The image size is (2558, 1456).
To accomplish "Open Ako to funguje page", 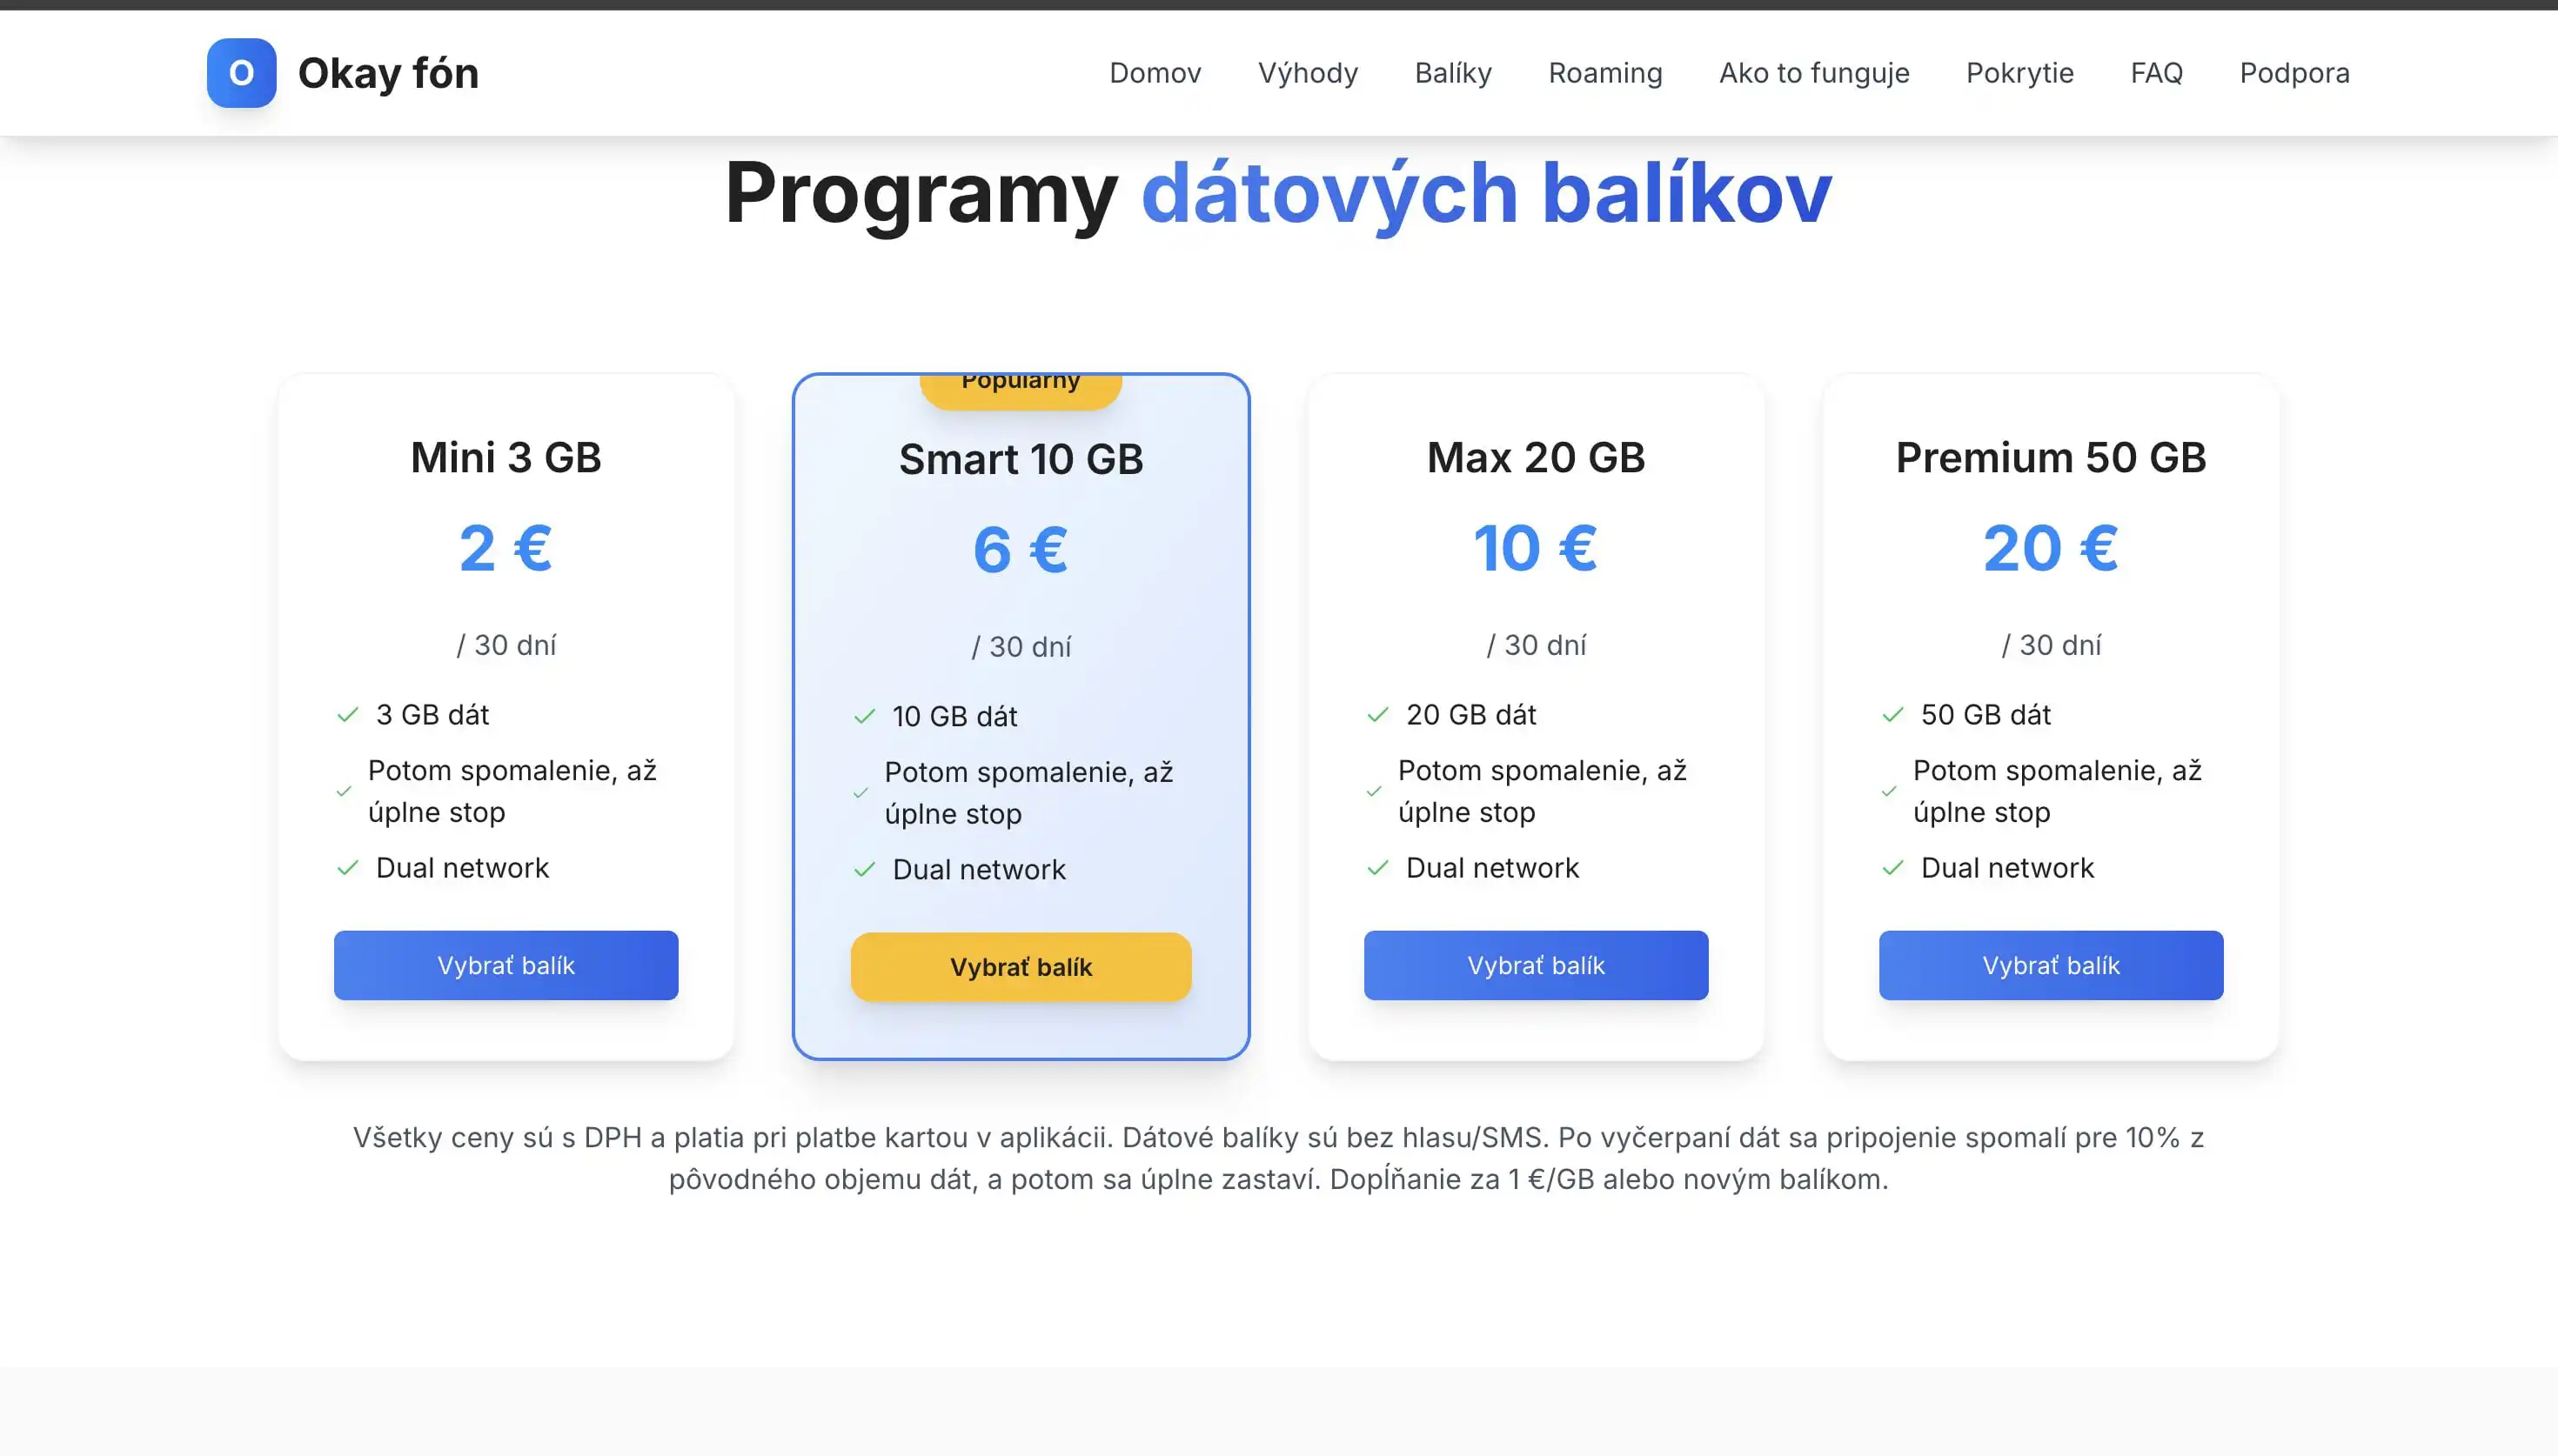I will (x=1814, y=73).
